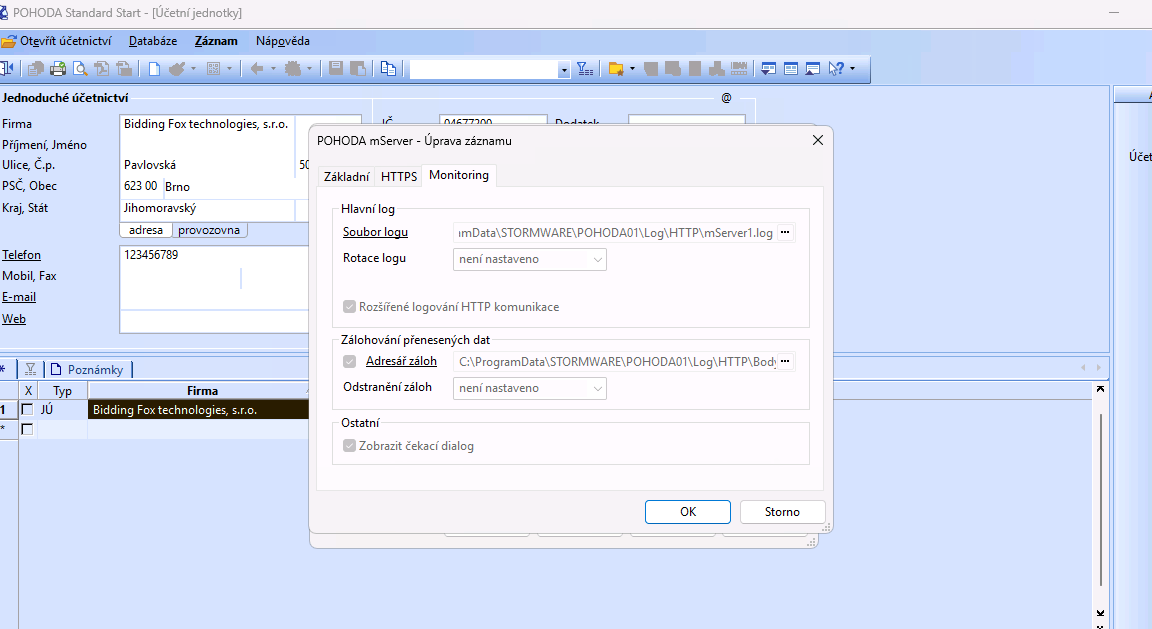Click the copy record toolbar icon
The image size is (1152, 629).
(x=388, y=69)
